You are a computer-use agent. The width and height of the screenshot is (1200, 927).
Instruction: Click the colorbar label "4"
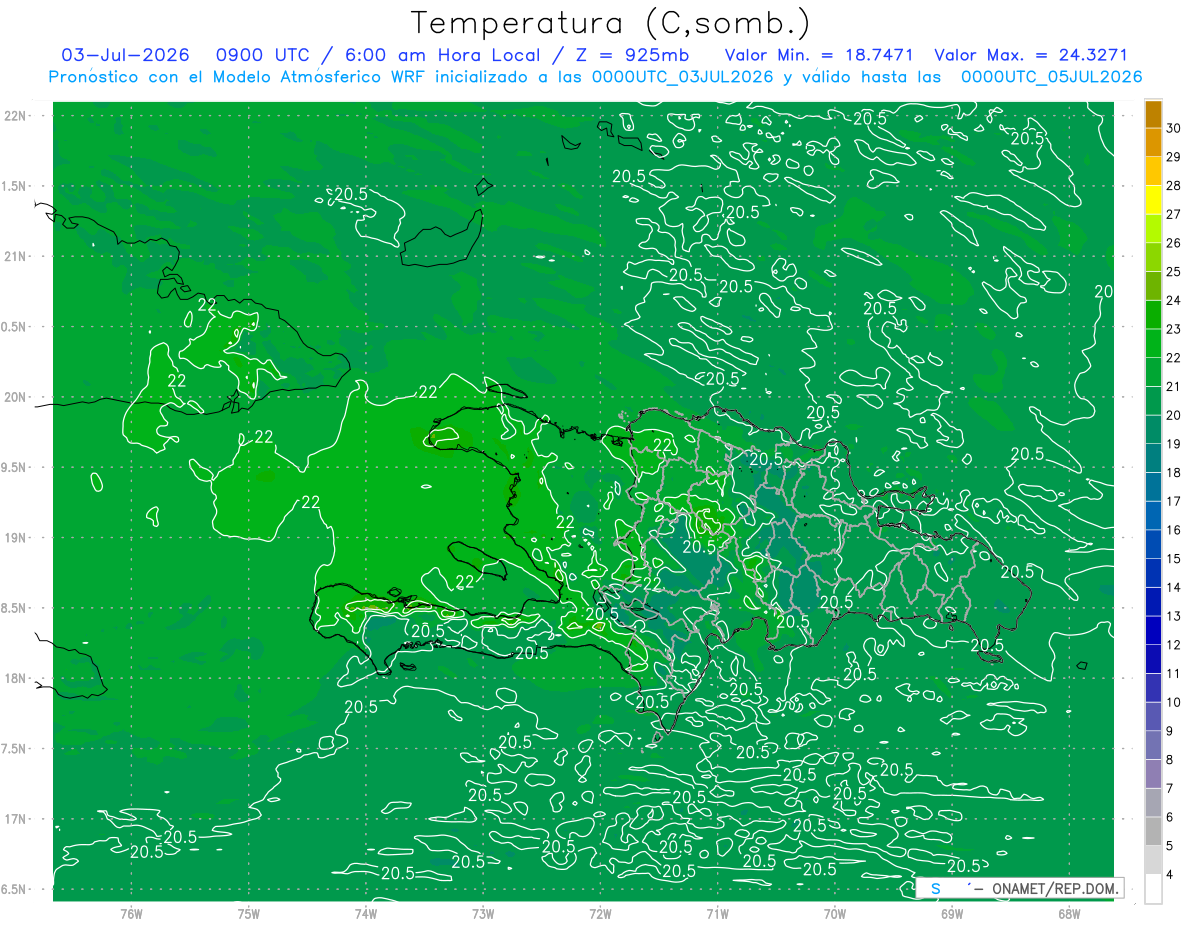pyautogui.click(x=1170, y=875)
